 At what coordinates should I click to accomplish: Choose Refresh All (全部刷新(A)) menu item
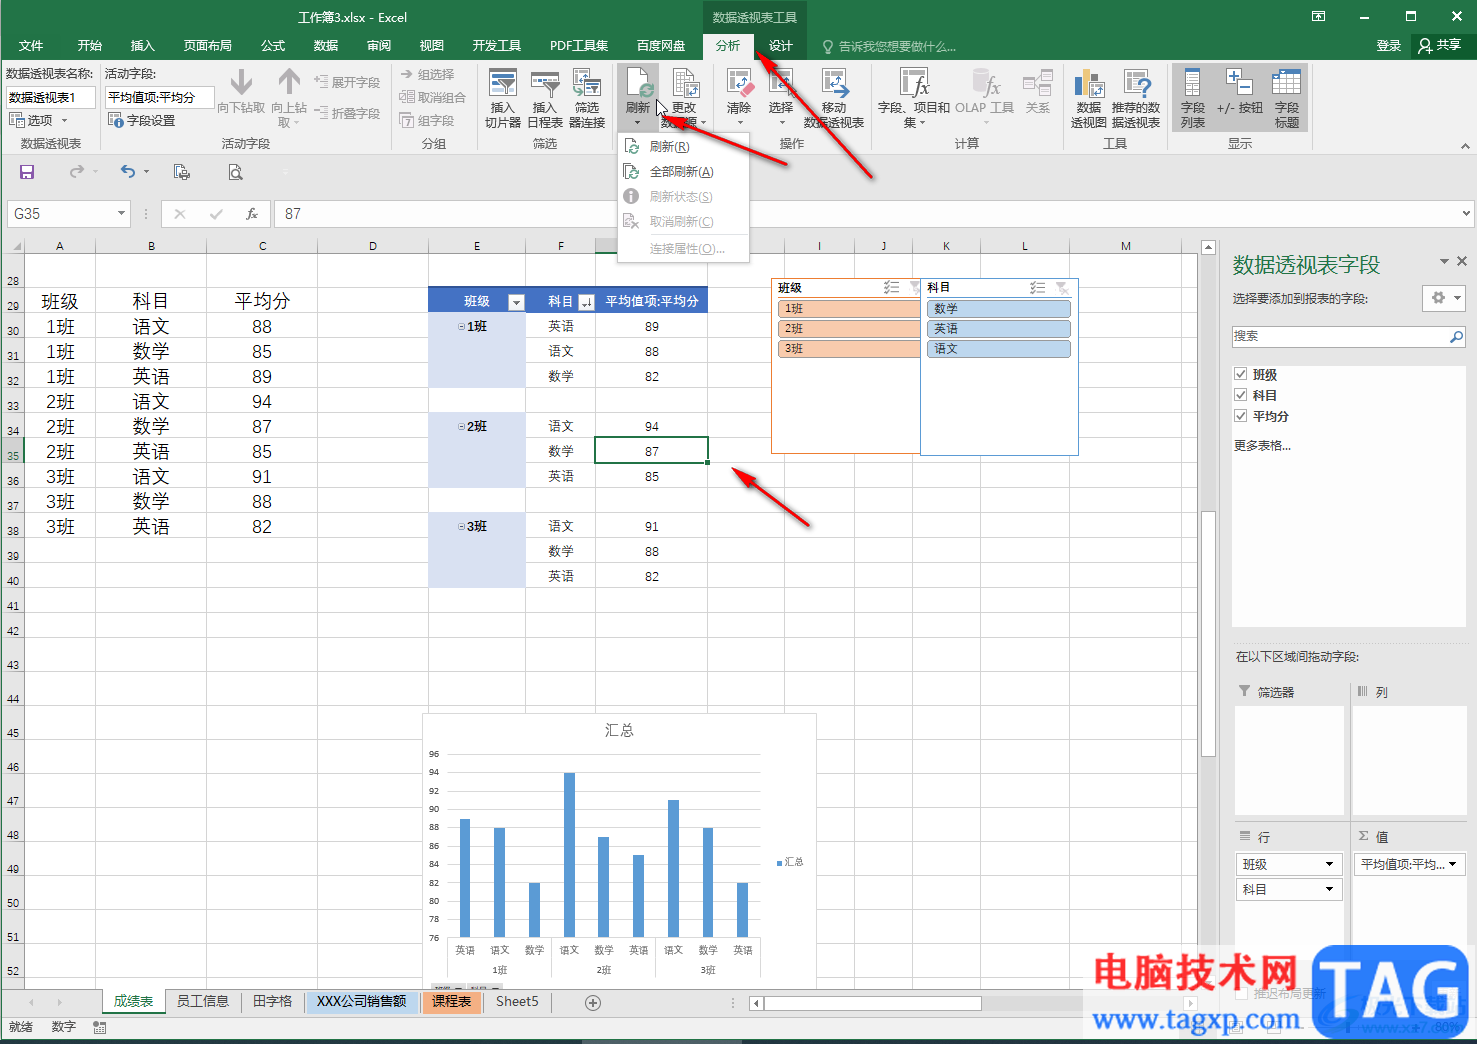click(683, 172)
